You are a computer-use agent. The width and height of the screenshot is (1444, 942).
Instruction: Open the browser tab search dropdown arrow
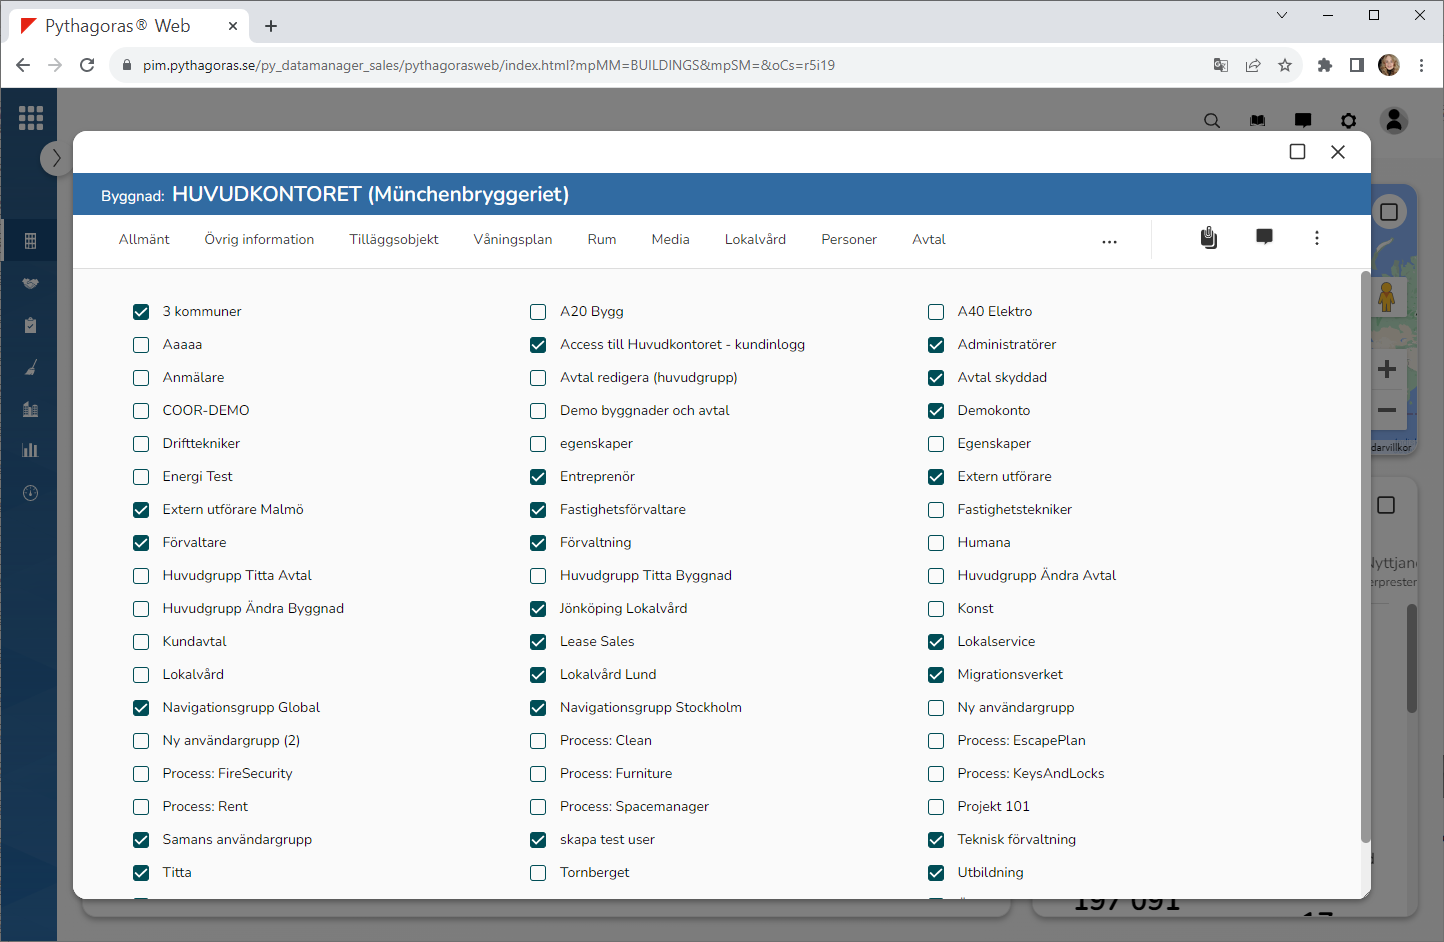tap(1281, 15)
